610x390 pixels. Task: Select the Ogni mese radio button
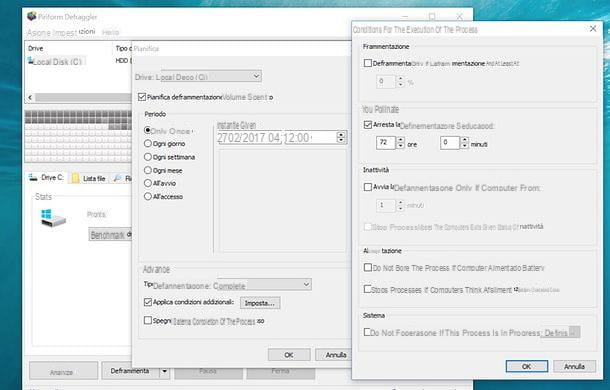pyautogui.click(x=147, y=170)
